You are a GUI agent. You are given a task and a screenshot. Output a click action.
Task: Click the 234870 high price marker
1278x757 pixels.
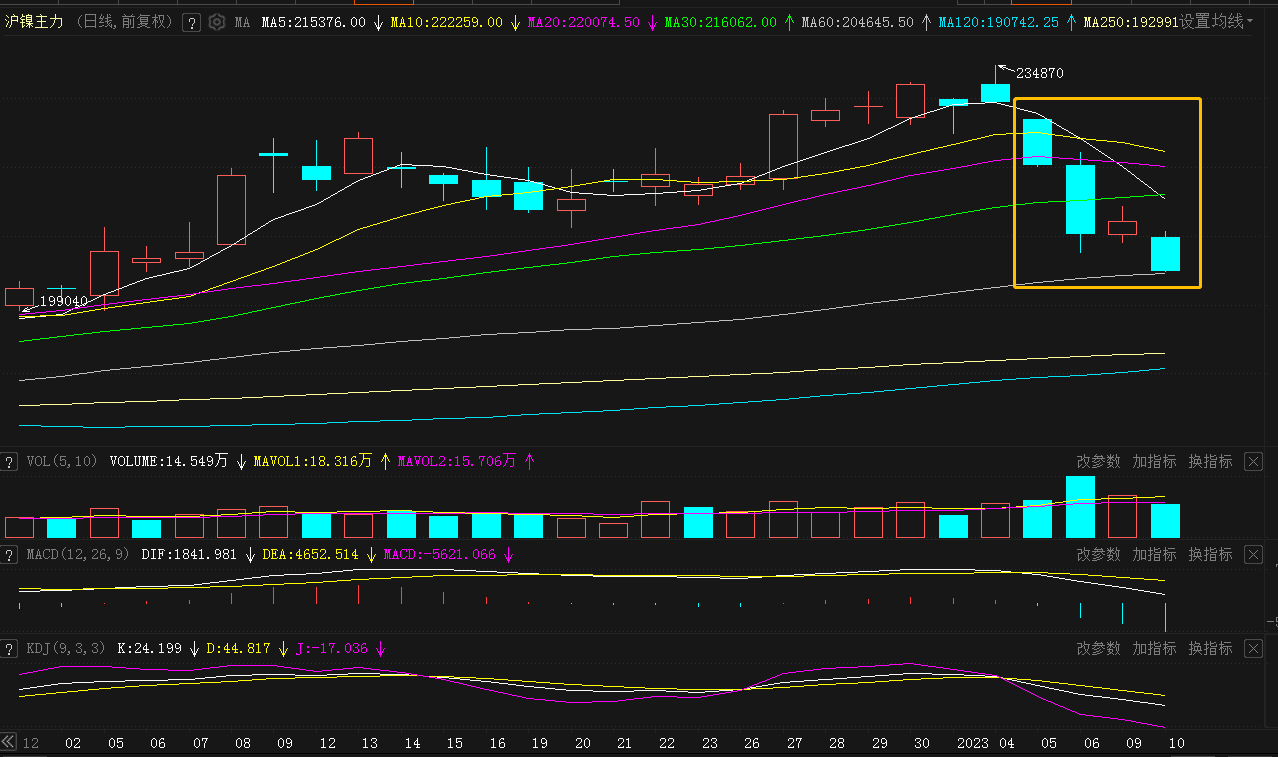coord(1039,73)
